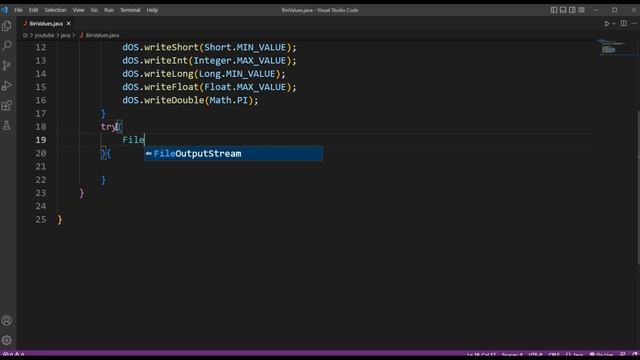Click the errors and warnings status indicator
640x360 pixels.
point(13,355)
